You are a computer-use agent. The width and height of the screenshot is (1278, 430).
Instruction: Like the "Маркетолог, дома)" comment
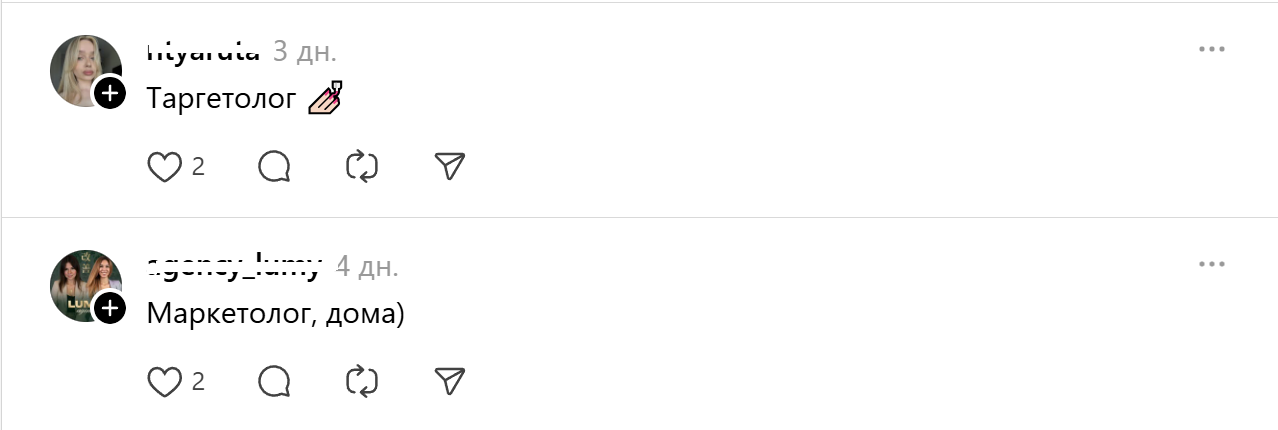[164, 381]
